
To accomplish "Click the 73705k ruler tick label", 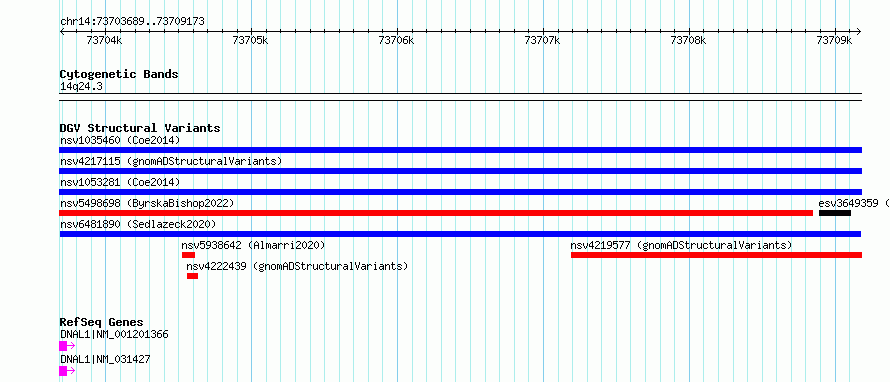I will pos(250,40).
